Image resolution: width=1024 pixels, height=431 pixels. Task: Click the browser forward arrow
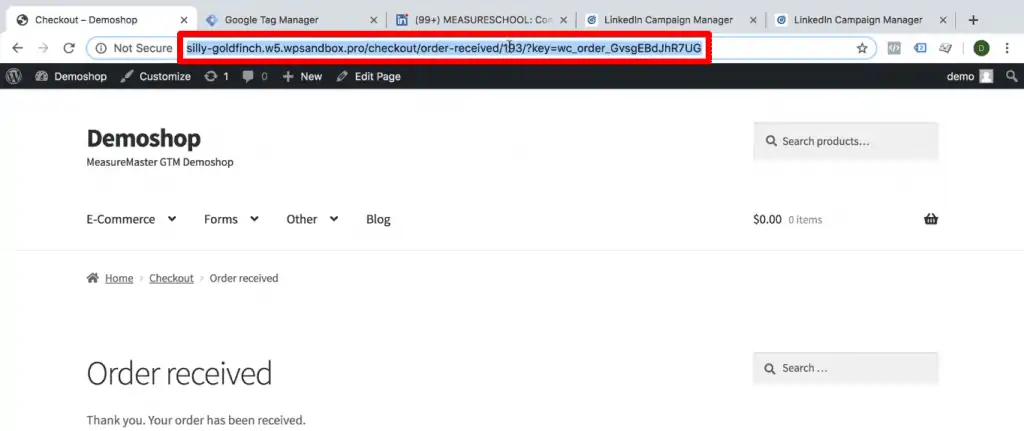(x=43, y=48)
